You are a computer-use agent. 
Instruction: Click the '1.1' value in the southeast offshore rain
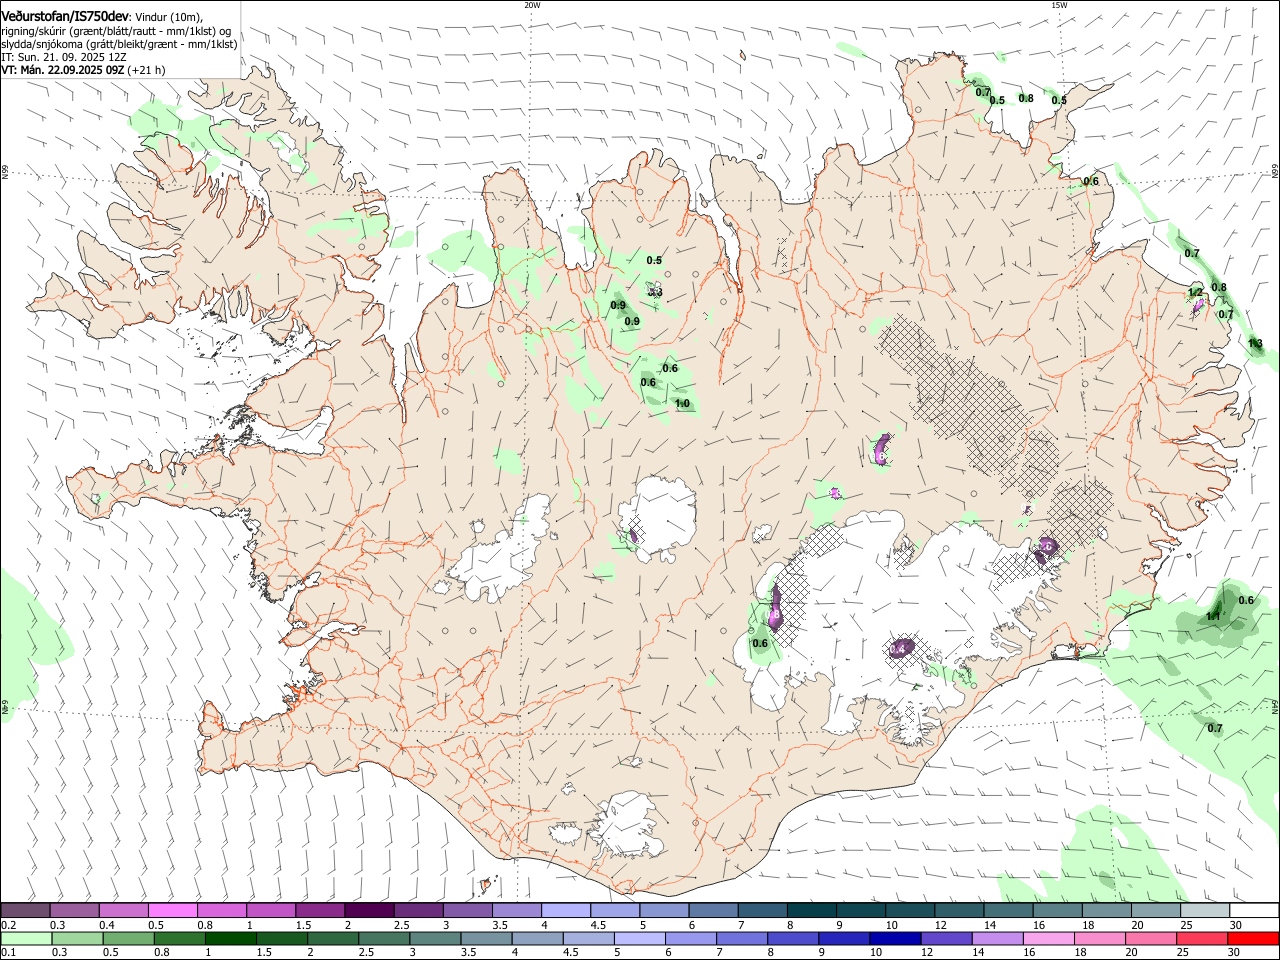[x=1213, y=616]
